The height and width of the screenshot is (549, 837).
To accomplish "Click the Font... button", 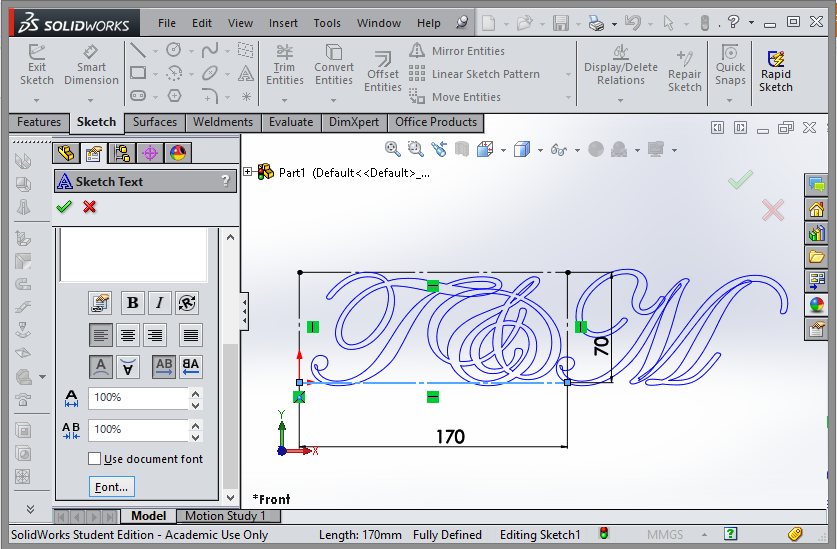I will click(112, 487).
